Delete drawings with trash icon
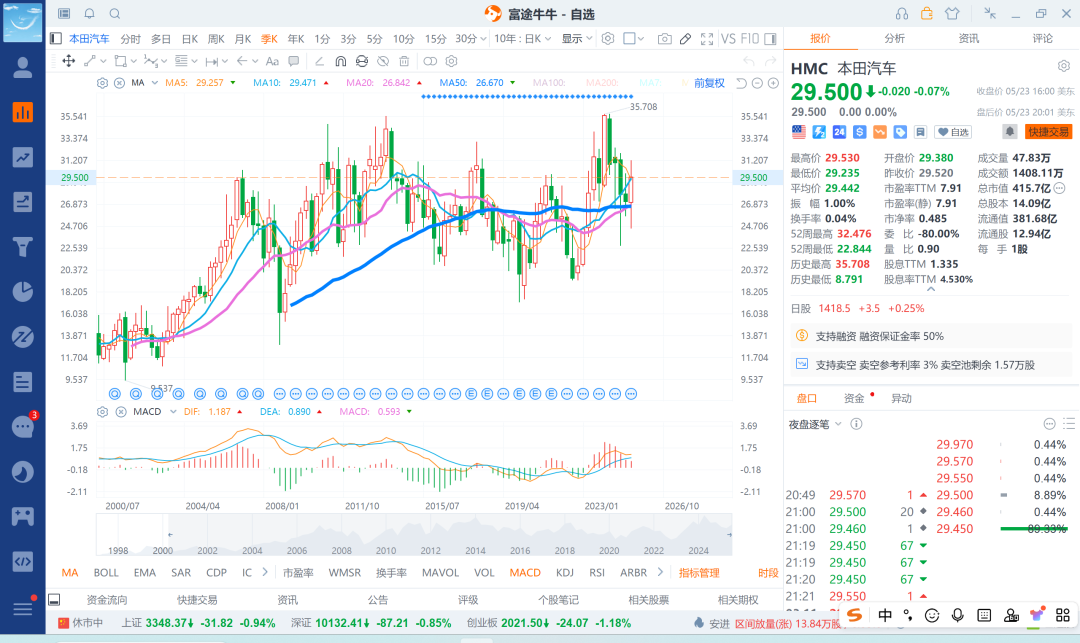The height and width of the screenshot is (643, 1080). tap(404, 61)
